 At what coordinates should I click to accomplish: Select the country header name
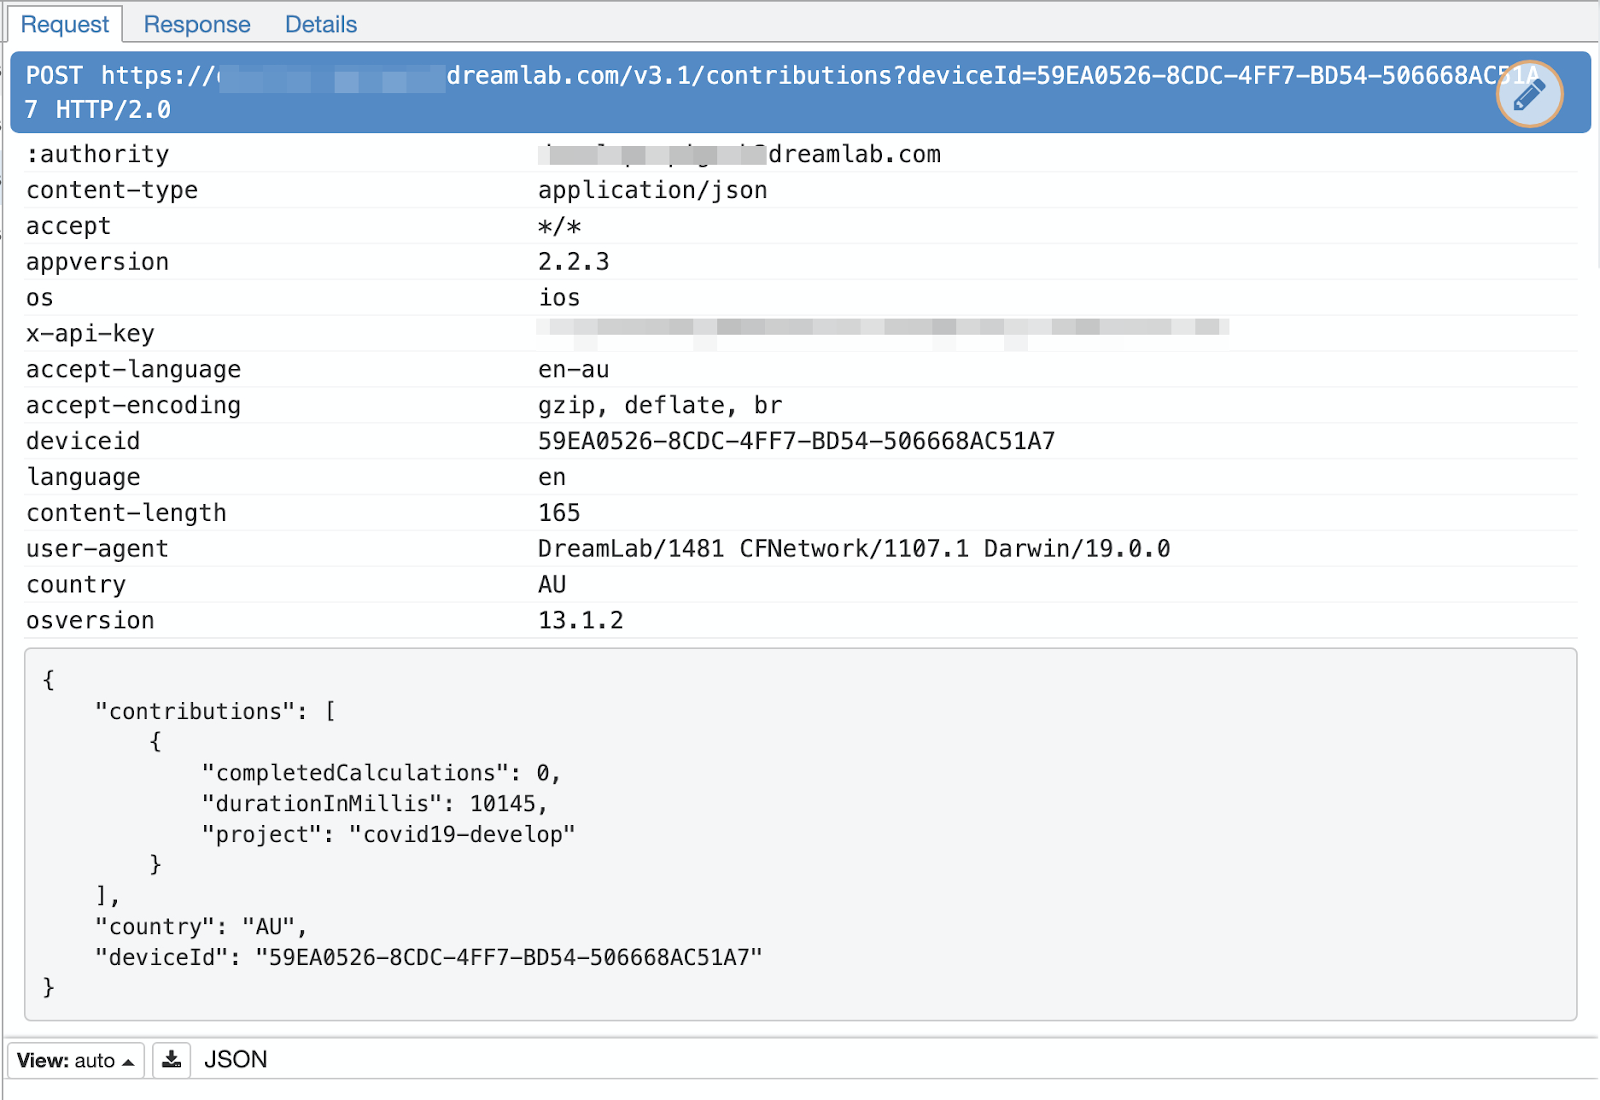click(76, 585)
